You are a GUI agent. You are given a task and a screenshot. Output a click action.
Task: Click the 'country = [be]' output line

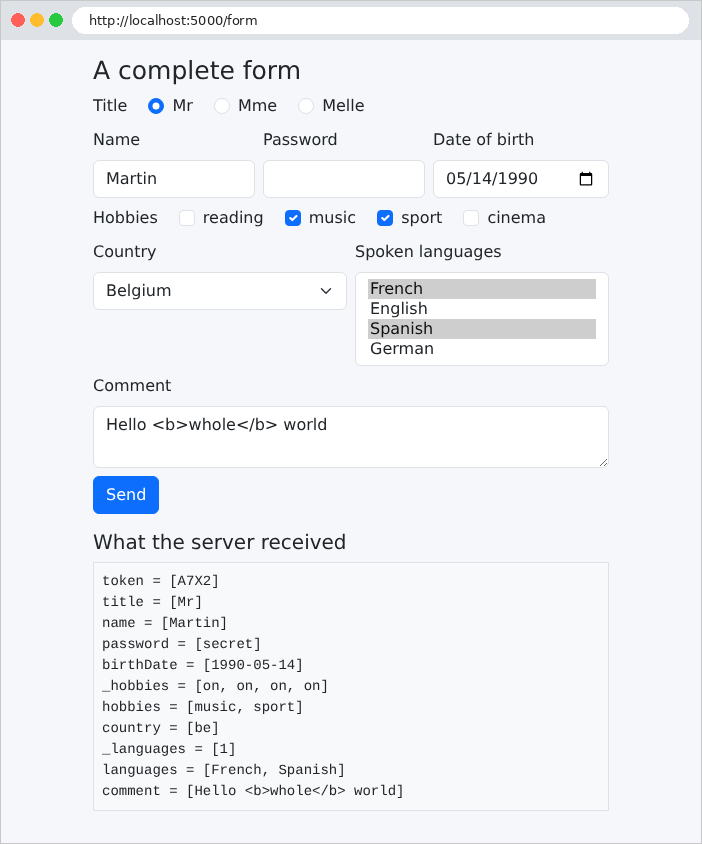[160, 728]
